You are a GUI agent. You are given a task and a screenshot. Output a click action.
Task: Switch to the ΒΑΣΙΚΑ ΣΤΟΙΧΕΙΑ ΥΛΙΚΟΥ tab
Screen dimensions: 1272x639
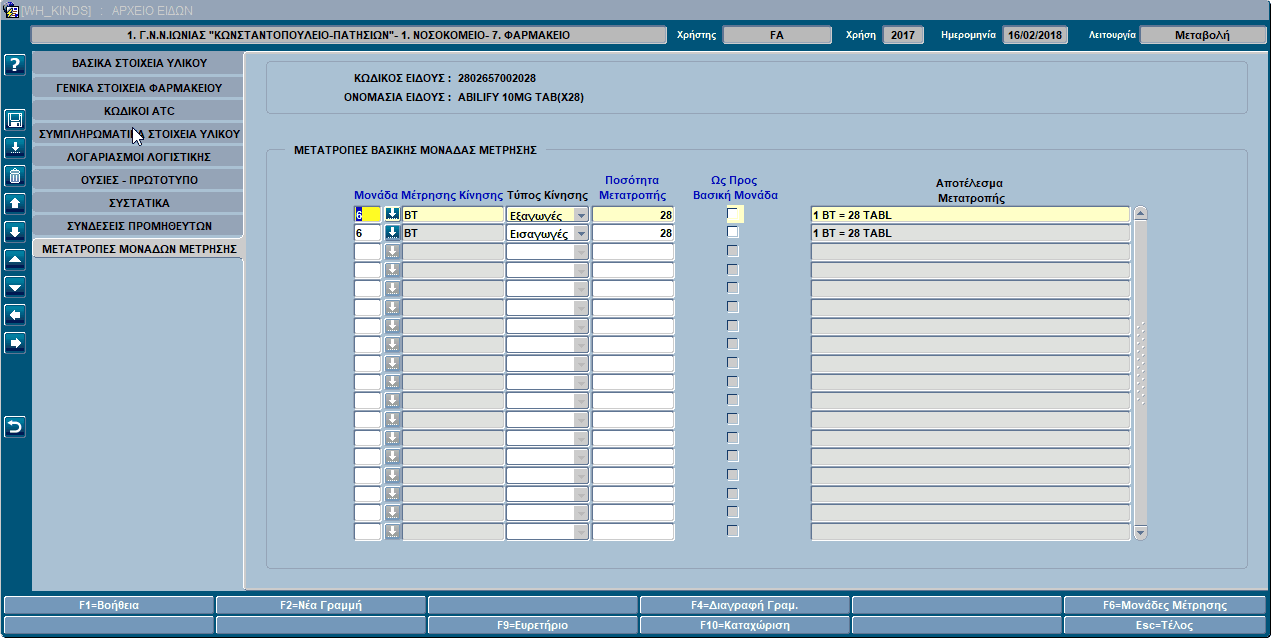138,64
